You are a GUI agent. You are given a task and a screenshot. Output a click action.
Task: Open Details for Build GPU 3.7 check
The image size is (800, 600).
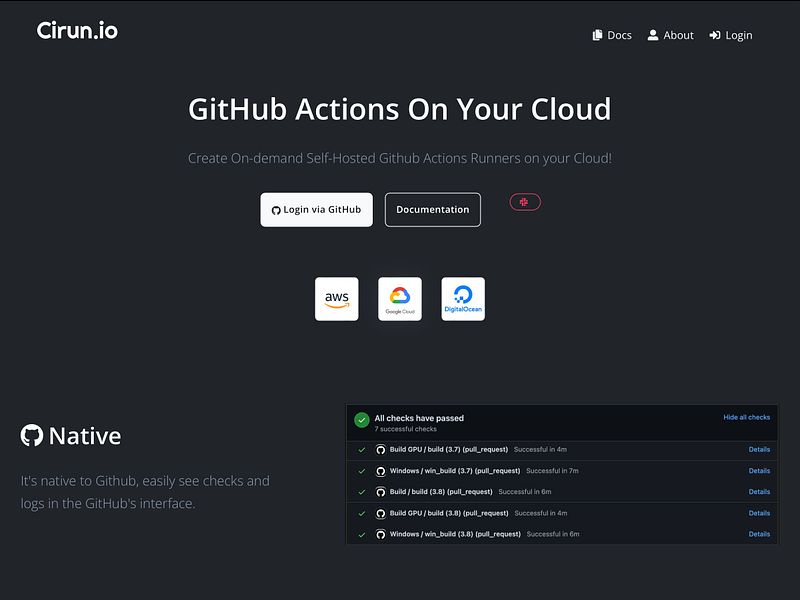click(759, 449)
